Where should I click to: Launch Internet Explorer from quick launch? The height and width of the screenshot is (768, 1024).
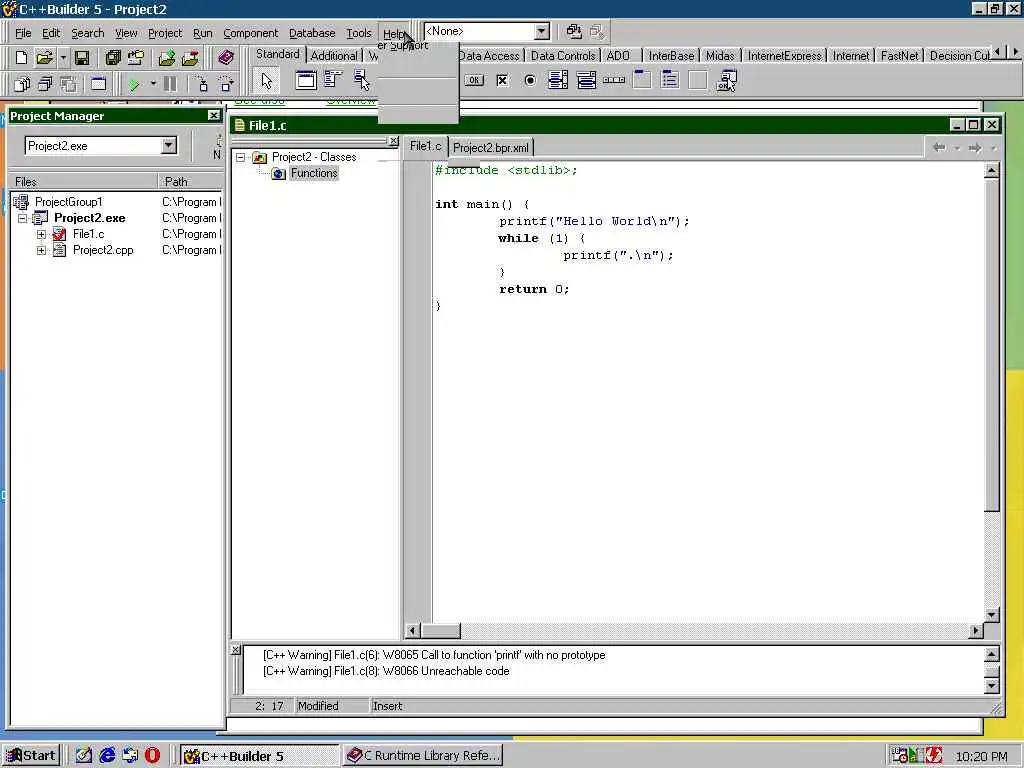[x=107, y=756]
